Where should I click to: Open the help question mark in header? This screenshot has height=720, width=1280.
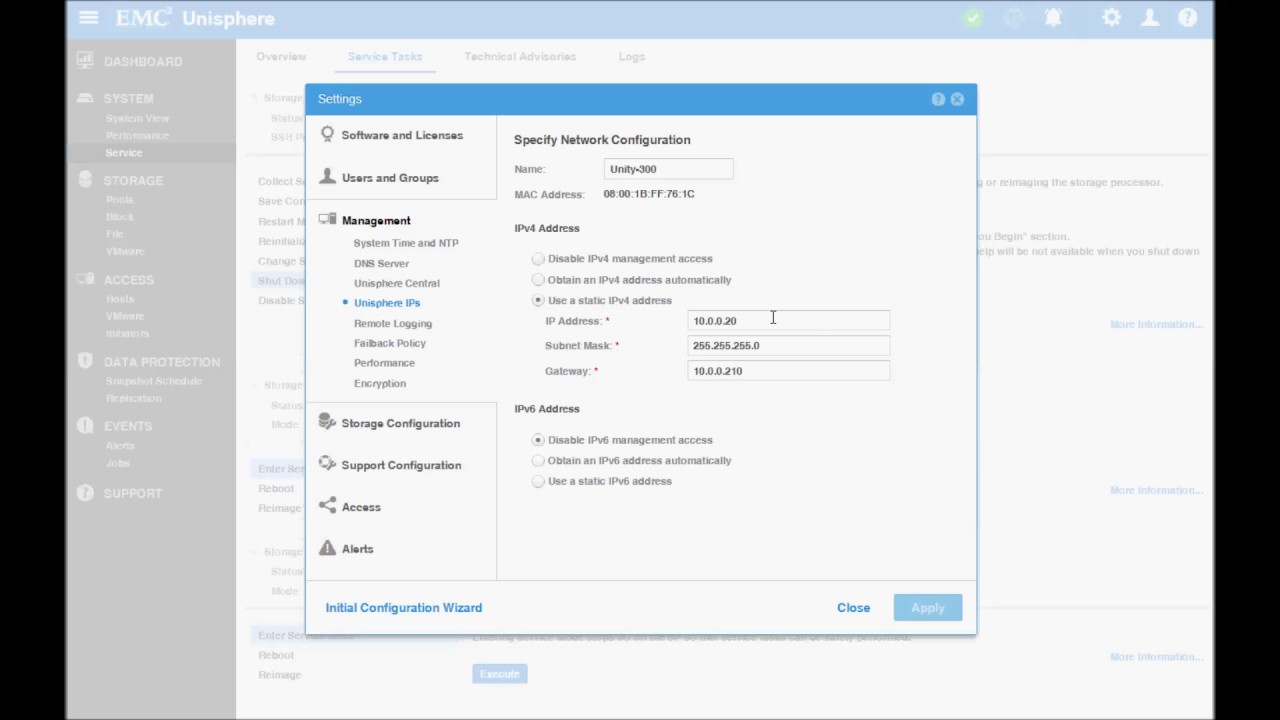(1187, 18)
